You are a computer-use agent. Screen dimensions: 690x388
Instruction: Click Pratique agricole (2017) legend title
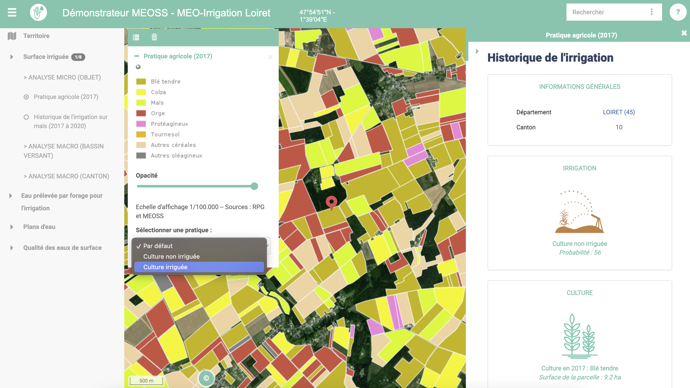[x=178, y=56]
